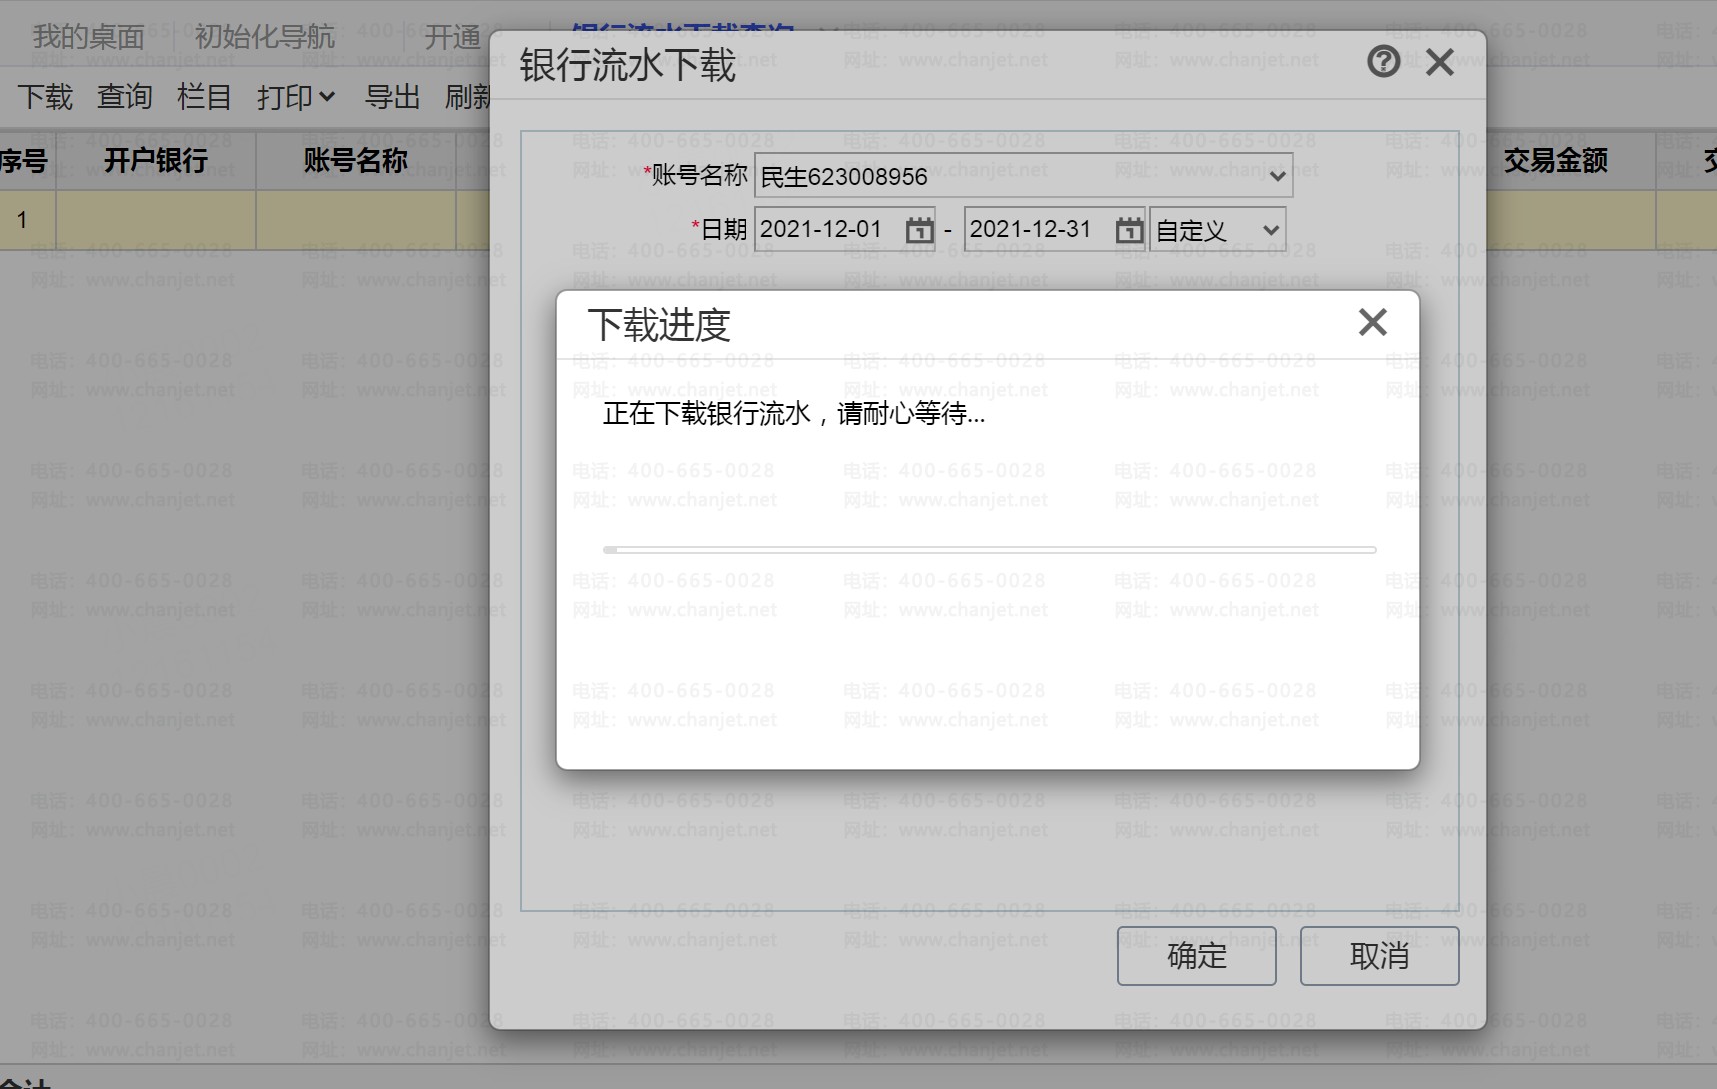Click the 导出 toolbar item
This screenshot has height=1089, width=1717.
coord(392,97)
